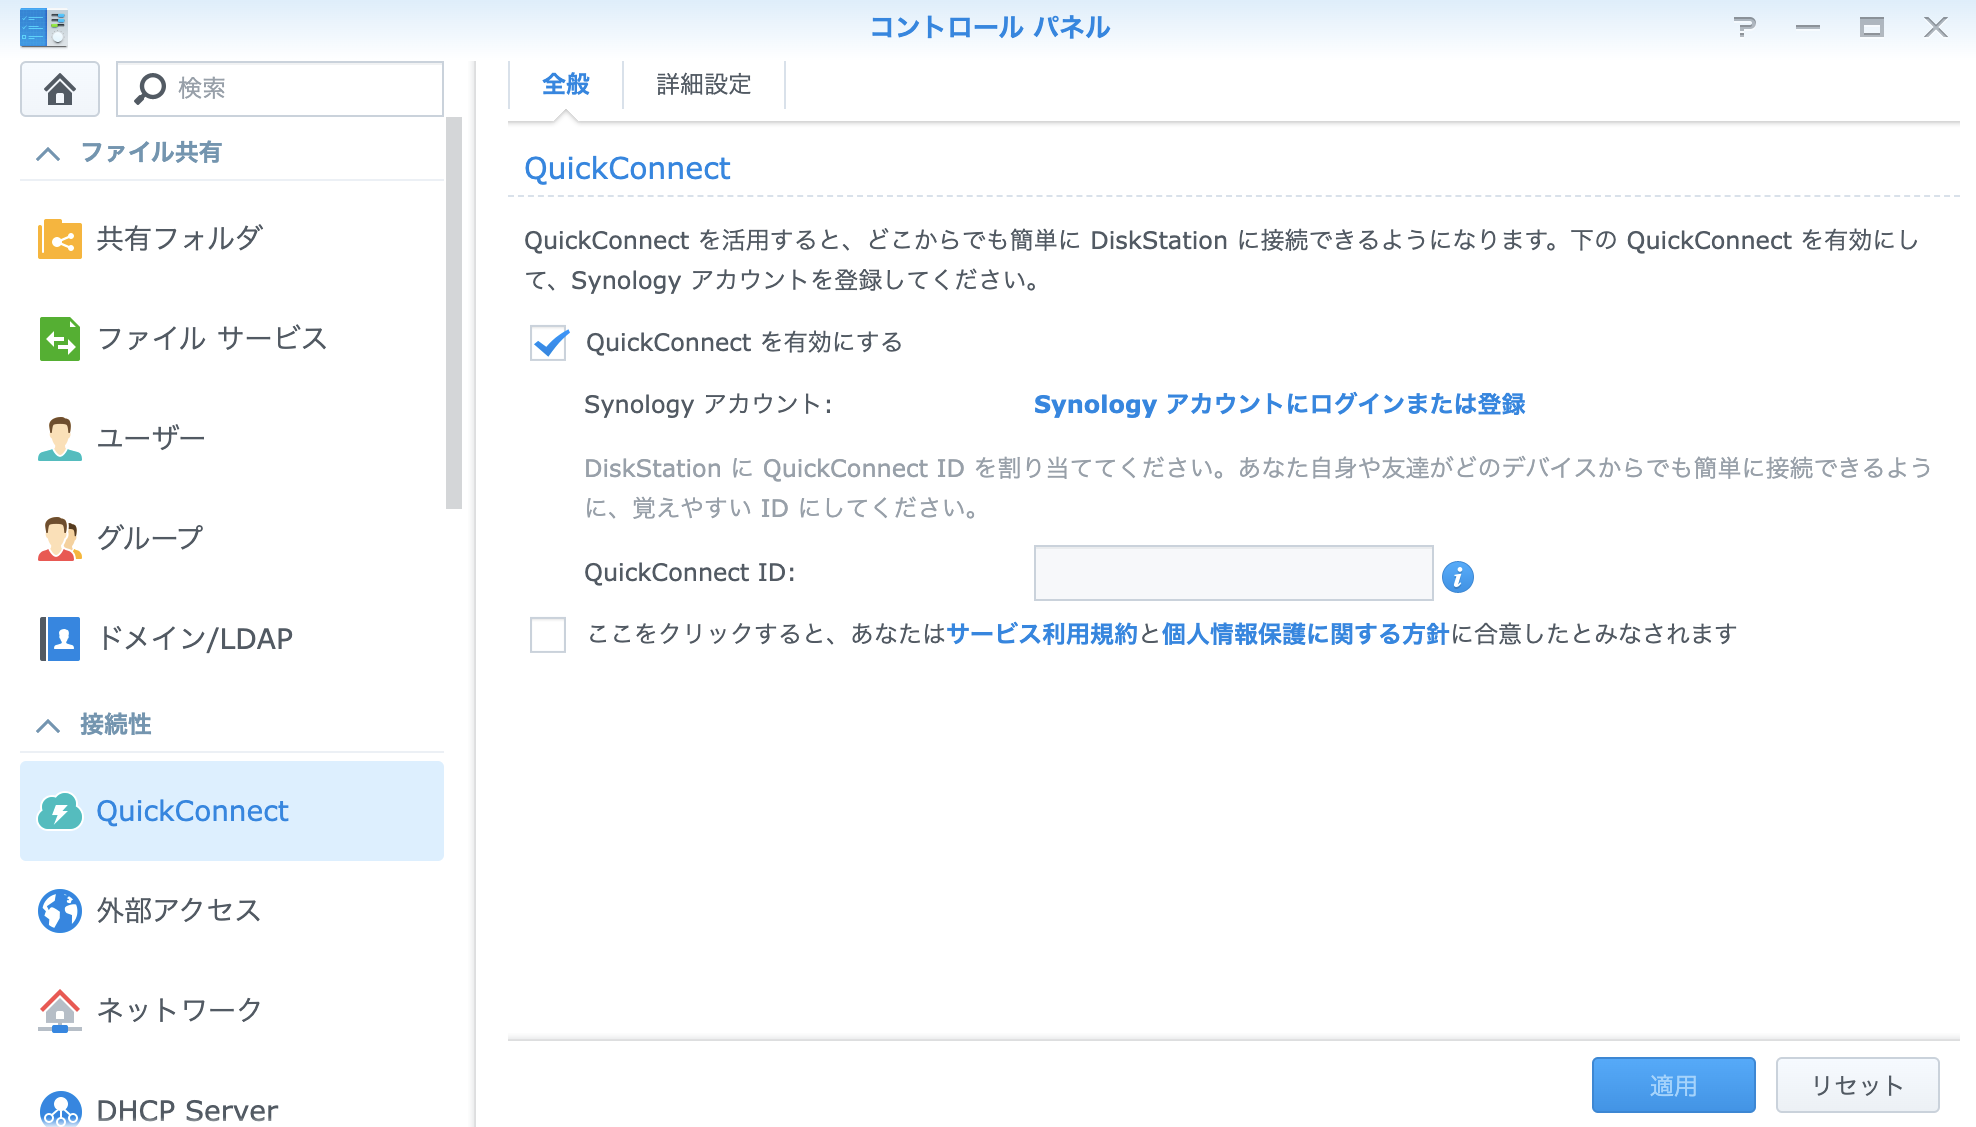This screenshot has width=1976, height=1127.
Task: Click the search magnifier icon
Action: [x=150, y=89]
